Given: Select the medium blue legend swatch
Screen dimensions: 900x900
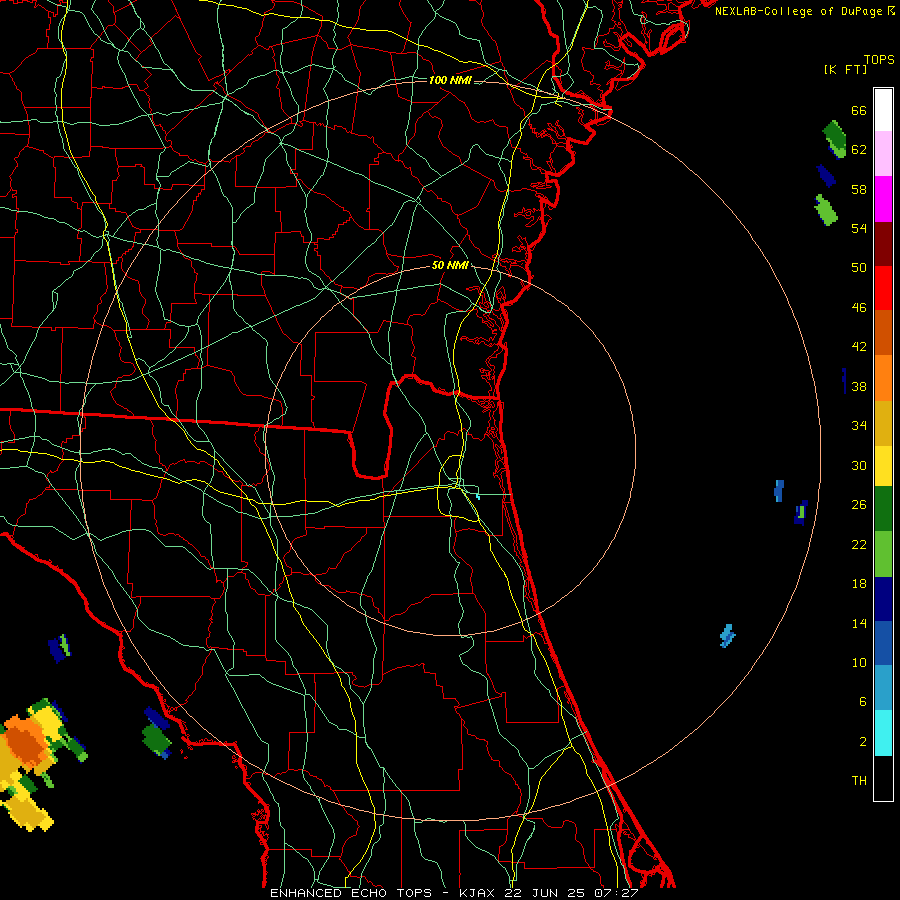Looking at the screenshot, I should tap(883, 643).
